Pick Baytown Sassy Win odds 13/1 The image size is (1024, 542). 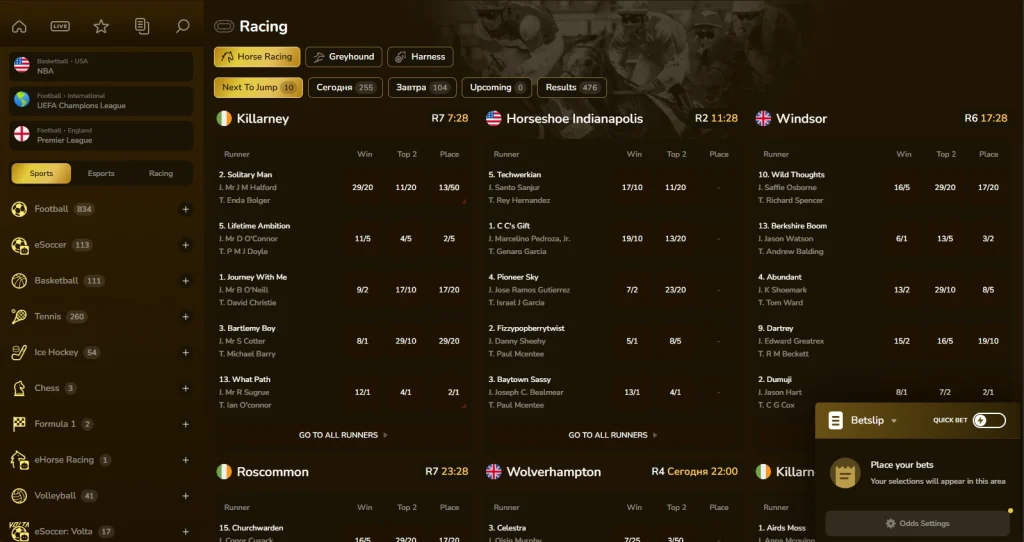(632, 392)
